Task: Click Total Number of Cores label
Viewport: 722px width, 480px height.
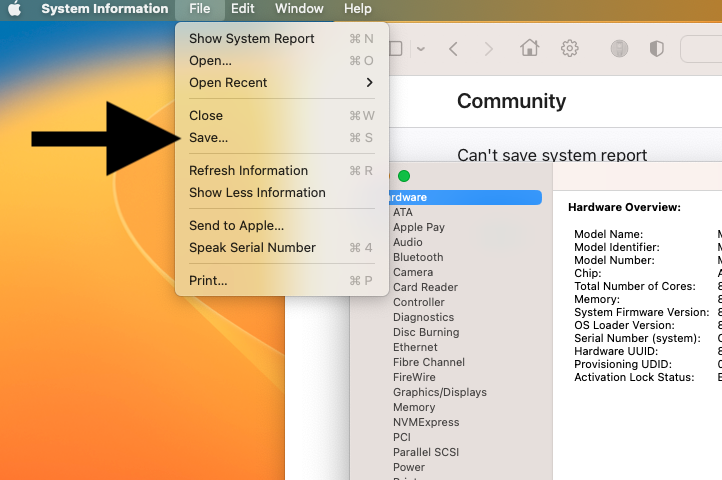Action: [x=635, y=287]
